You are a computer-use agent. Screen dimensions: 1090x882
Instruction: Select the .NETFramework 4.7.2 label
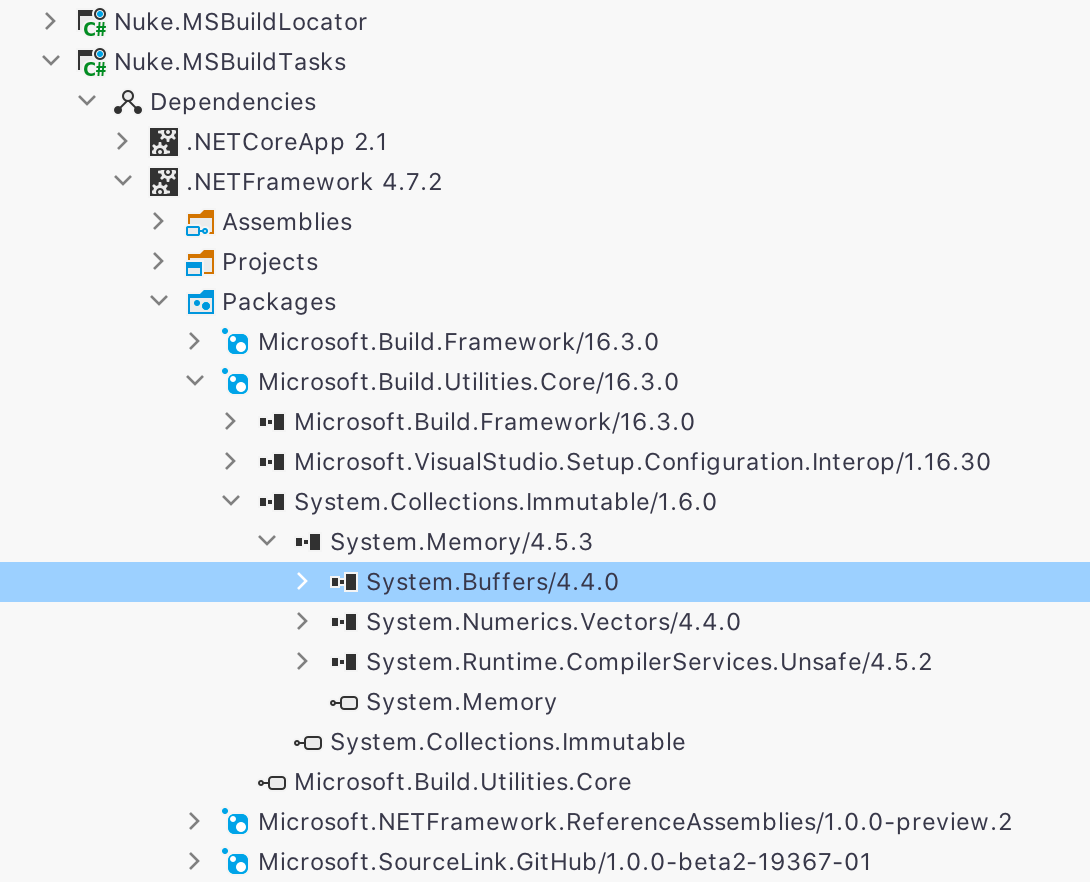[314, 181]
